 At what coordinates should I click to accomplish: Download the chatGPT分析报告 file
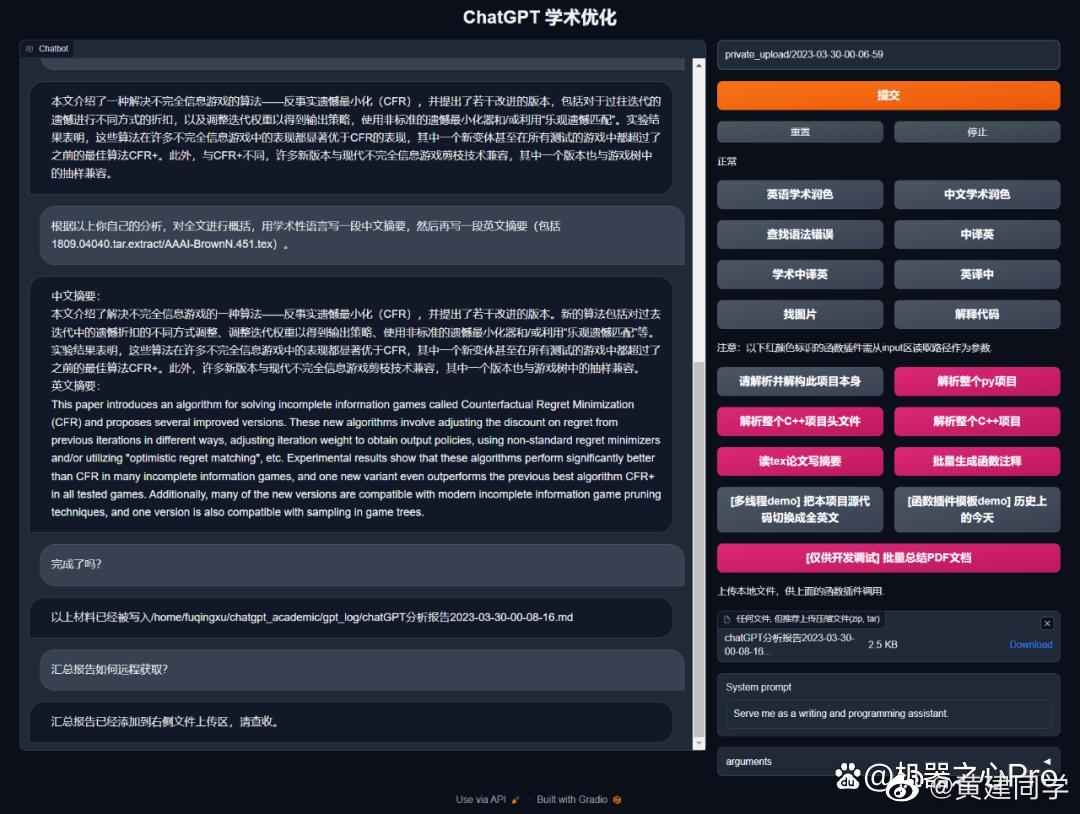1030,645
